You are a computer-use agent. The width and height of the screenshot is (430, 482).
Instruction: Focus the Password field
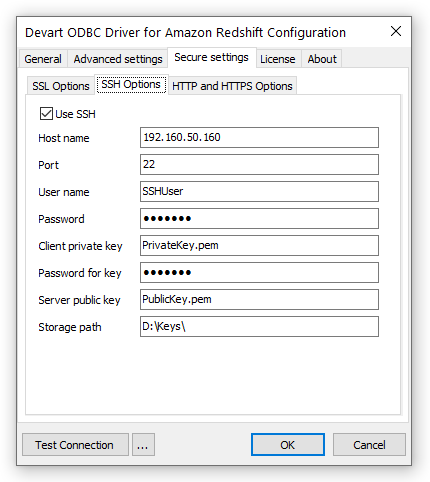point(259,218)
